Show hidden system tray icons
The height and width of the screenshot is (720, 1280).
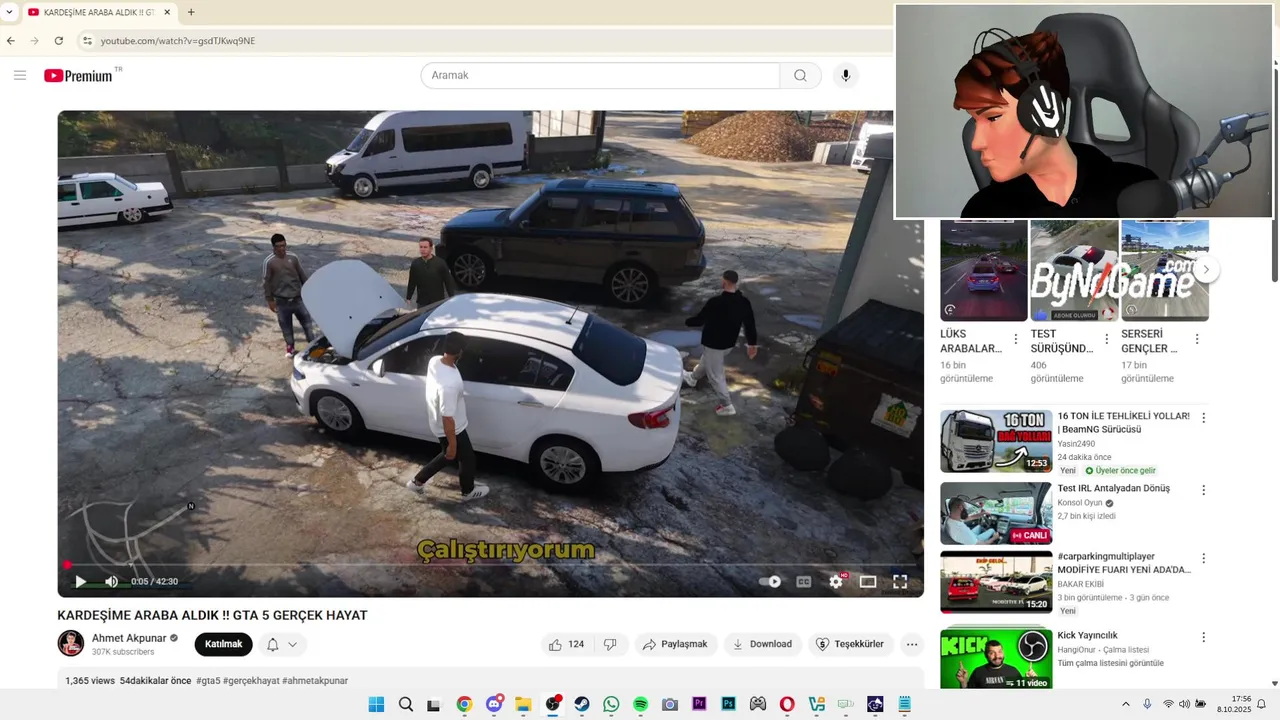pos(1126,704)
